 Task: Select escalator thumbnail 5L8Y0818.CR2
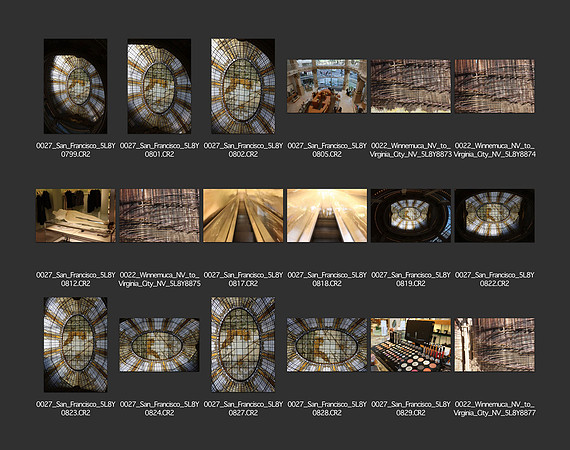[327, 216]
